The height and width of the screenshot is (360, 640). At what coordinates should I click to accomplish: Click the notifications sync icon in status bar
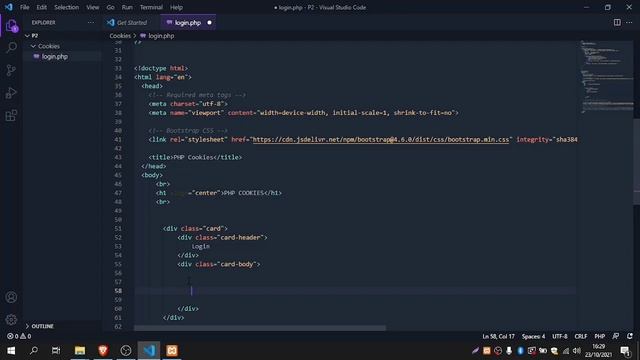click(630, 336)
